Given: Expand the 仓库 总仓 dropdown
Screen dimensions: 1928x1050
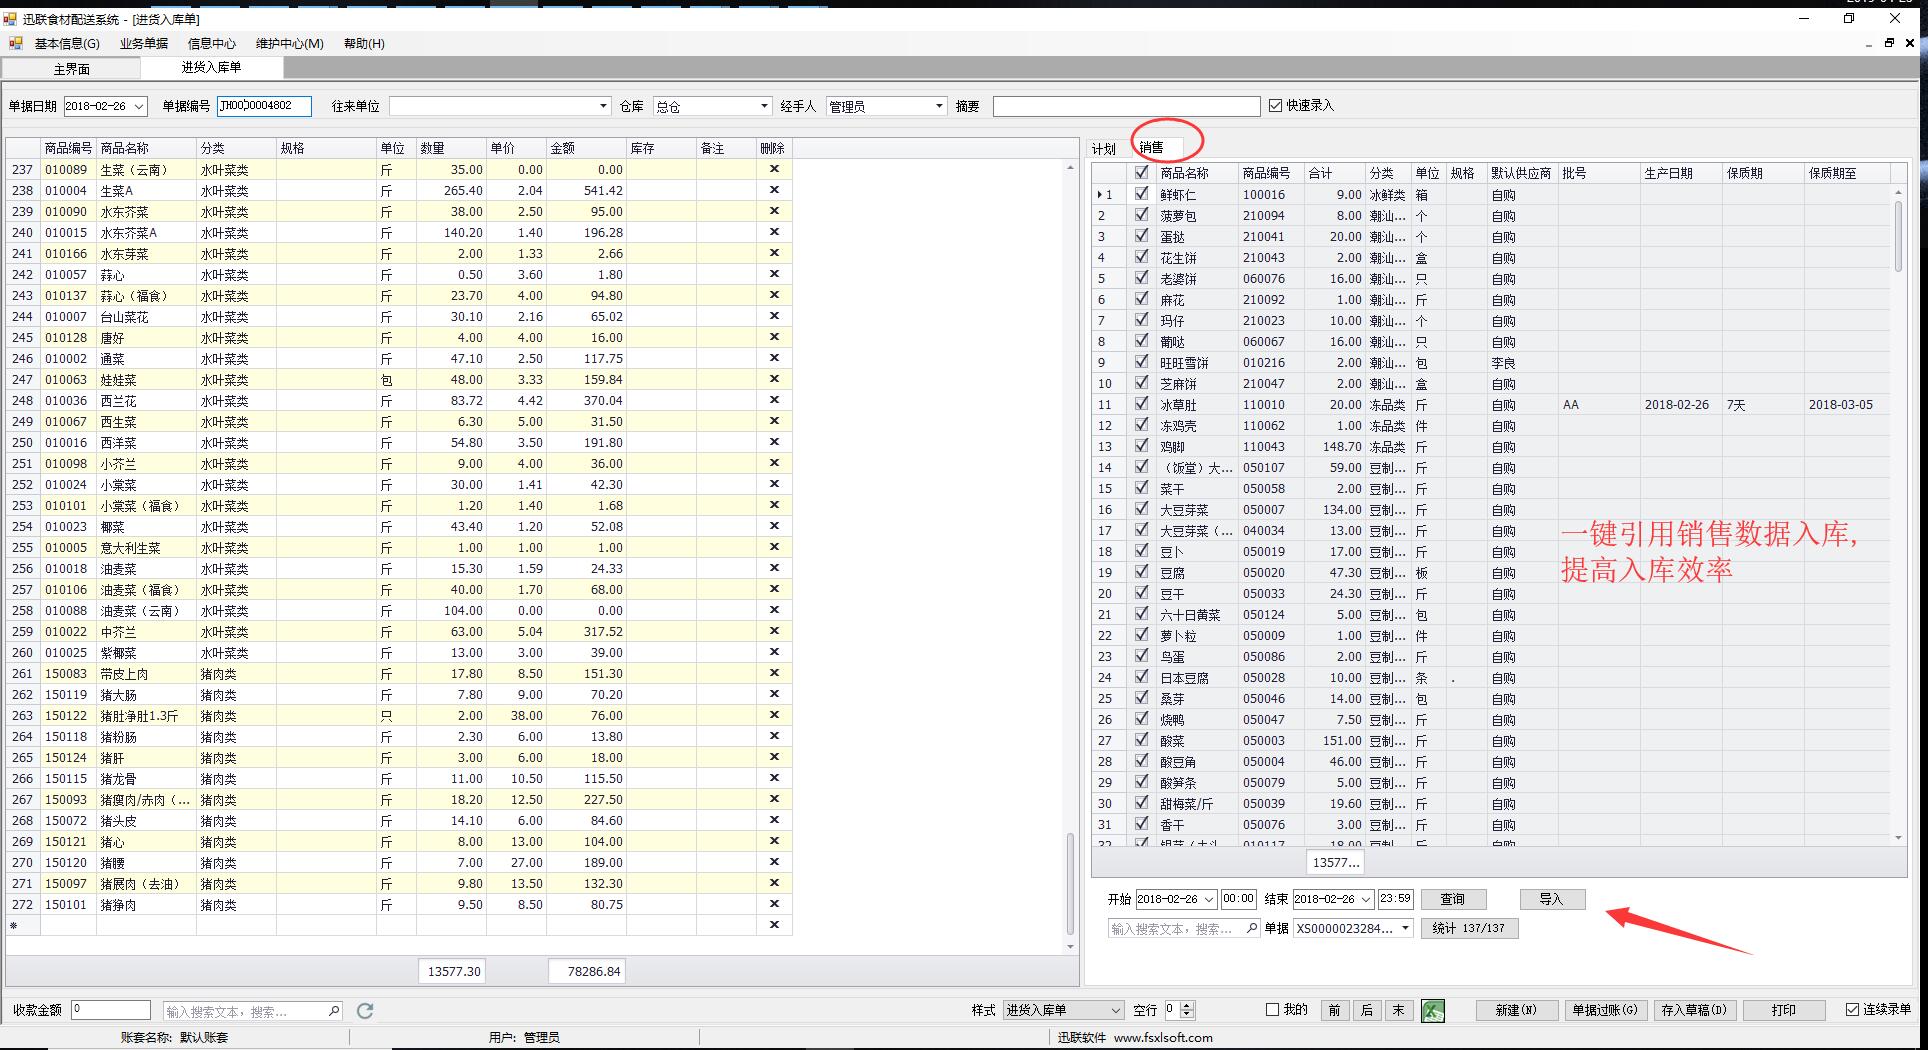Looking at the screenshot, I should click(x=764, y=106).
